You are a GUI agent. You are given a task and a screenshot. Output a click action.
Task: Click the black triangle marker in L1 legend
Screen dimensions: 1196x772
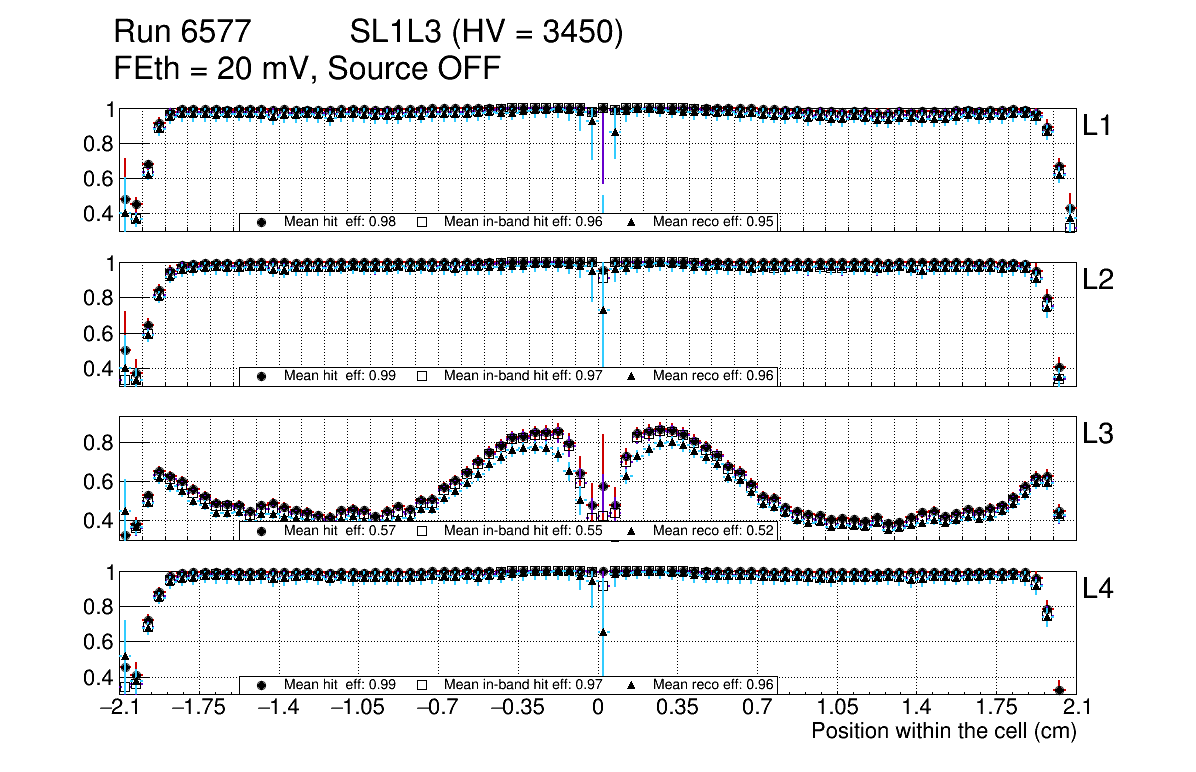(x=631, y=222)
